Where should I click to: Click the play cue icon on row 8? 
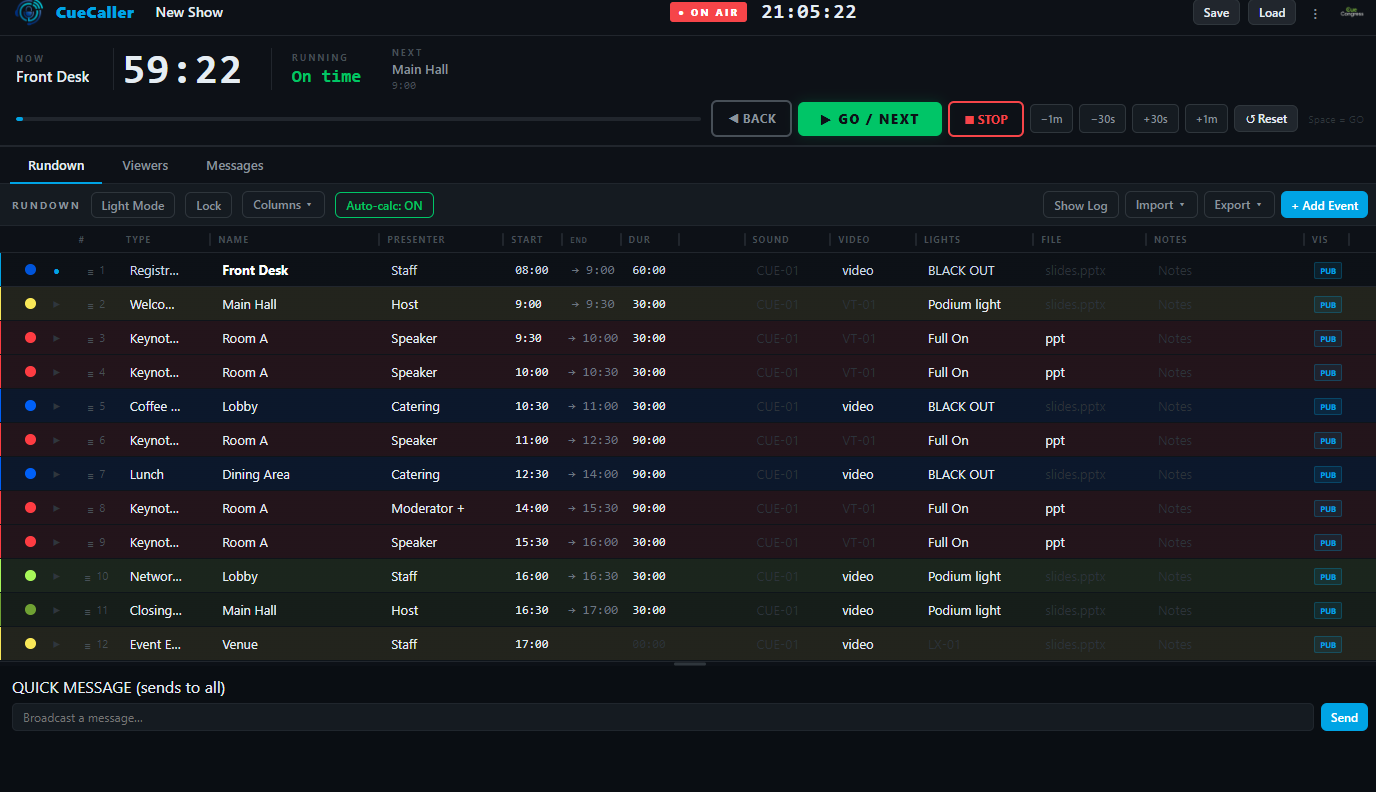(x=56, y=508)
